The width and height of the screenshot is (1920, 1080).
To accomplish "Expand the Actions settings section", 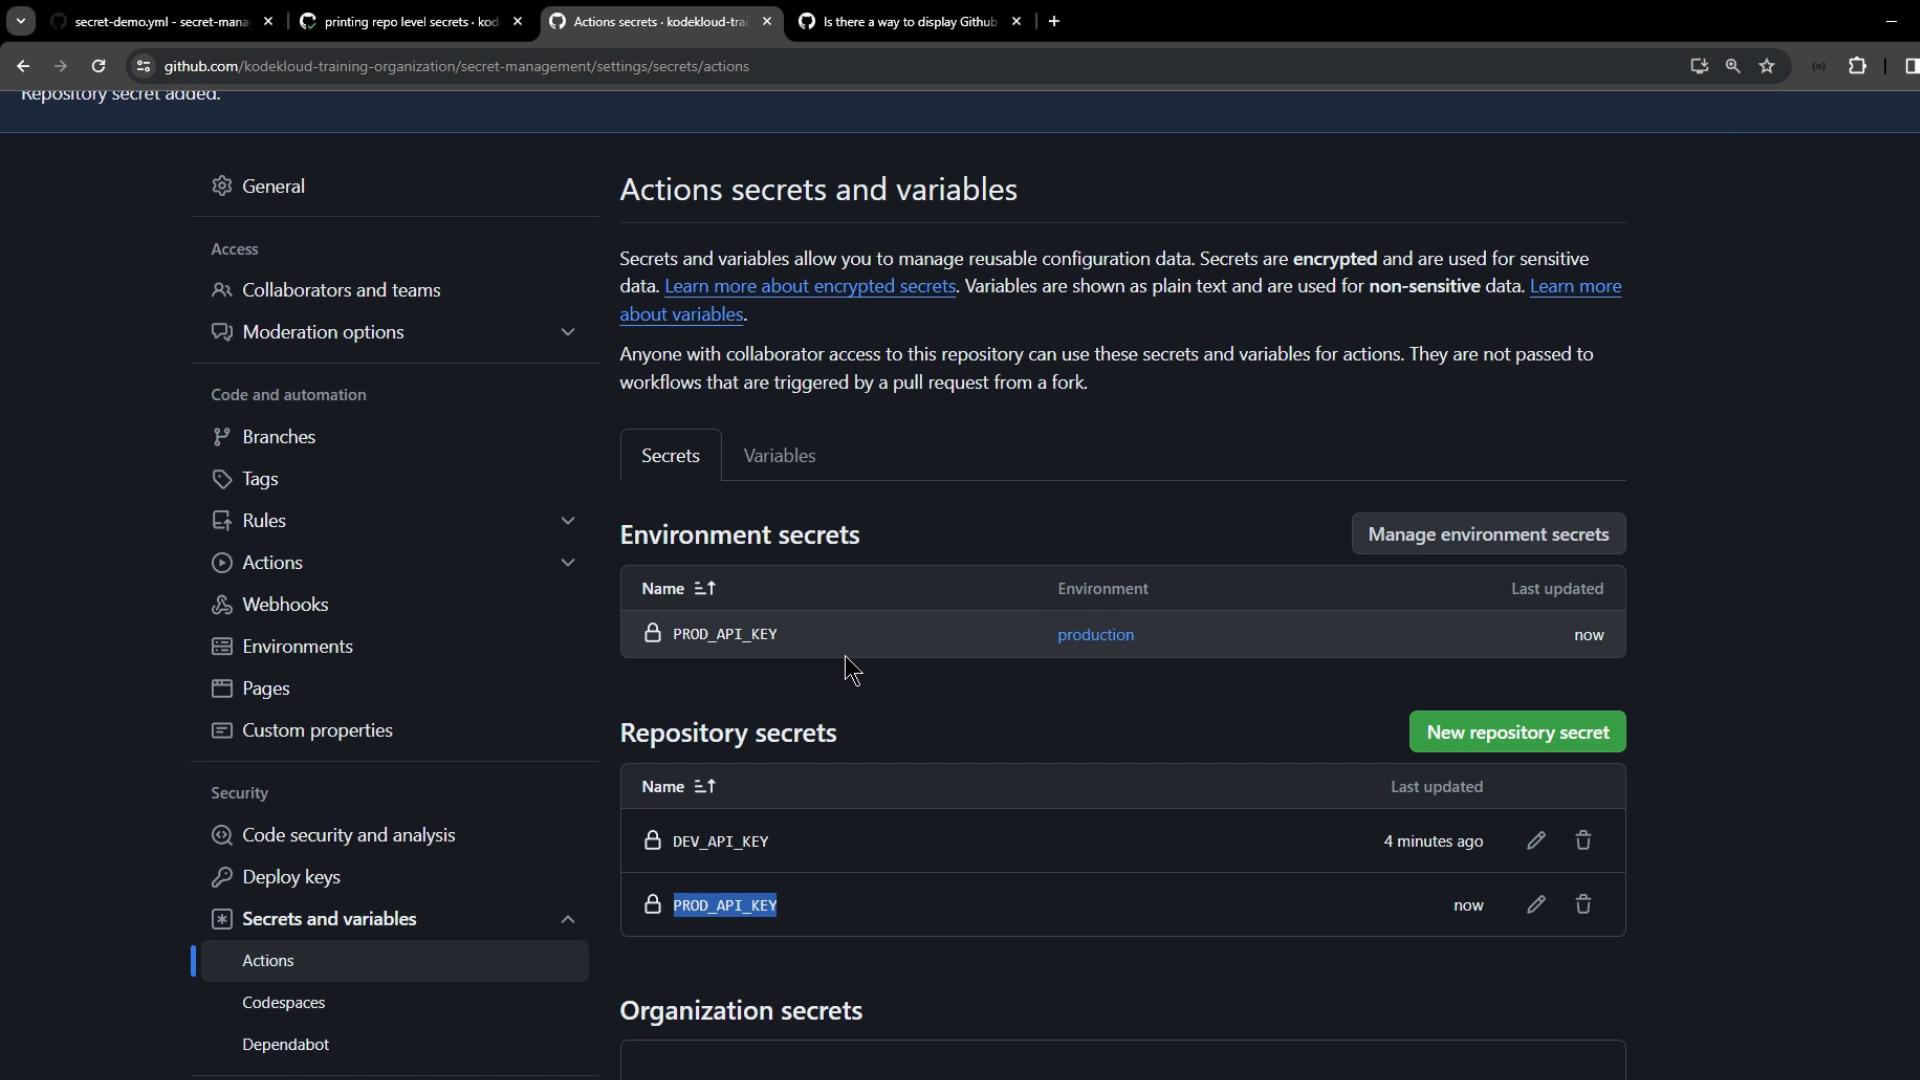I will pos(567,563).
